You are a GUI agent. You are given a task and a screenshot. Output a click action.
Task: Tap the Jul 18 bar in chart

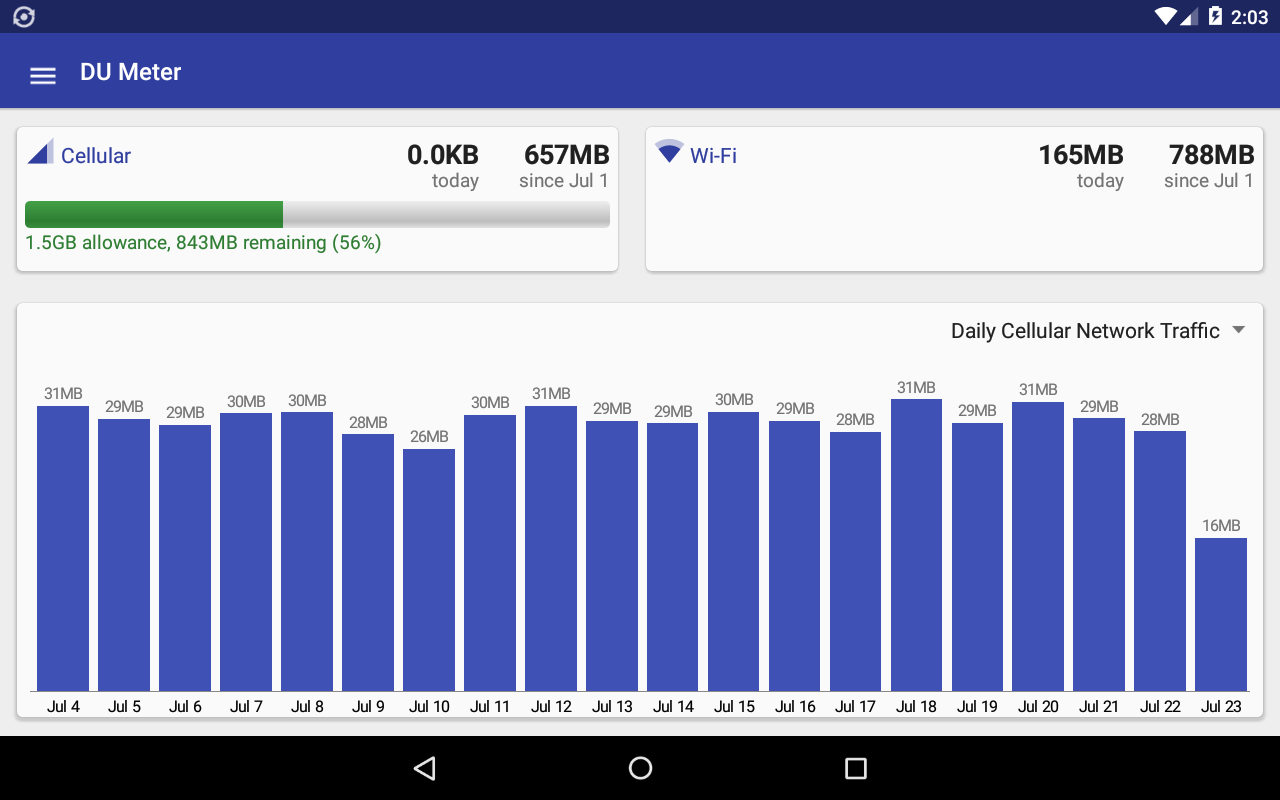pyautogui.click(x=916, y=545)
